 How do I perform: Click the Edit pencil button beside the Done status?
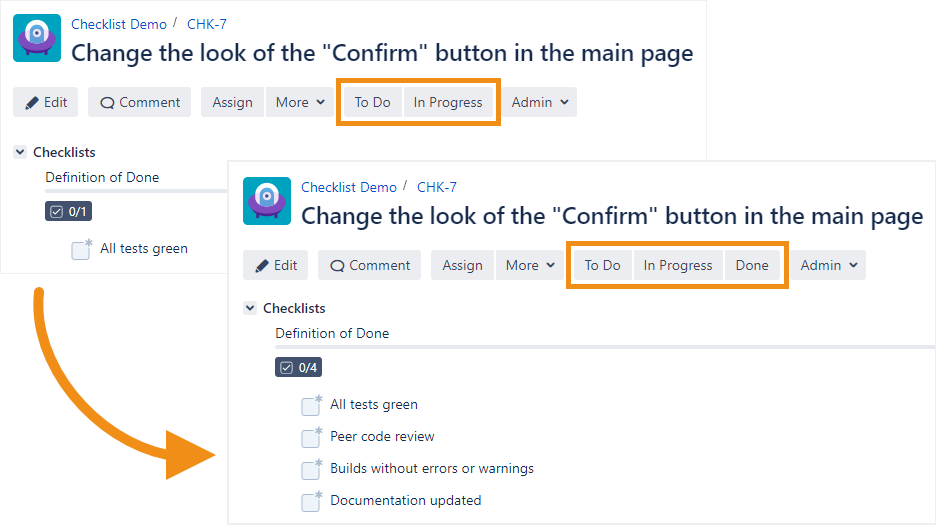coord(276,265)
